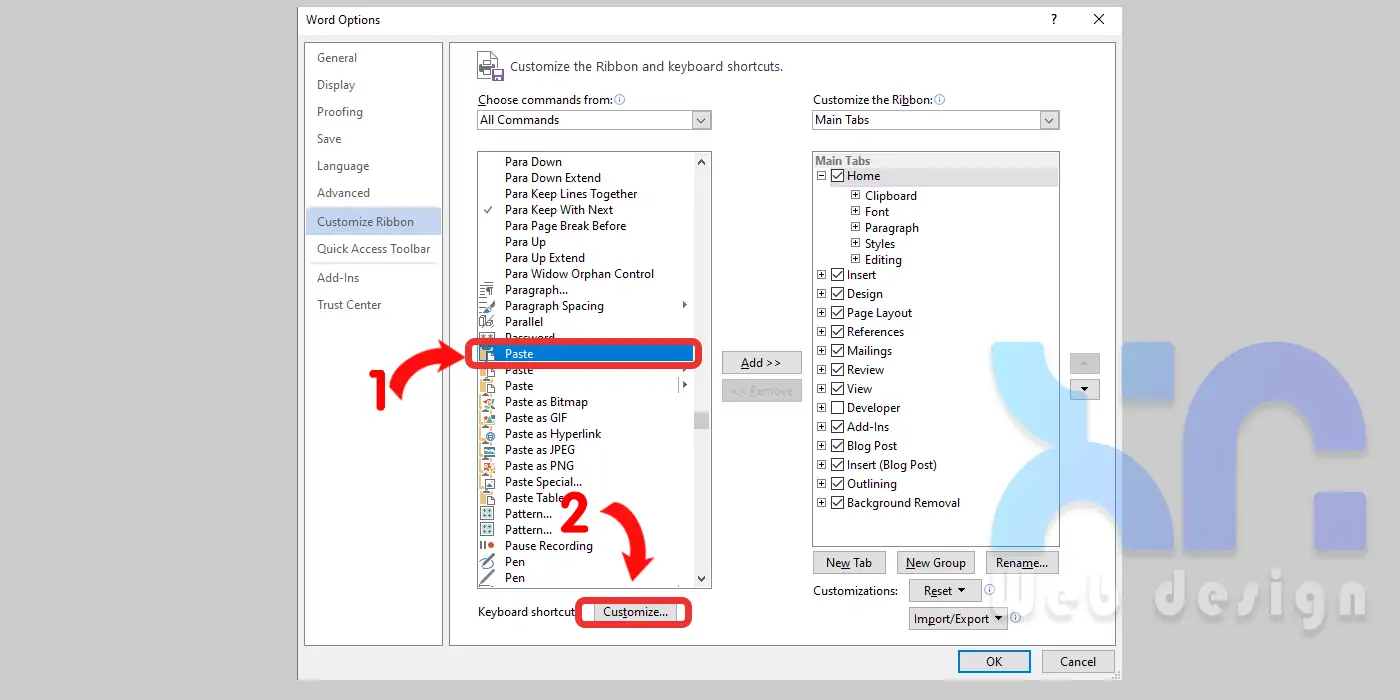Click the Paste as Bitmap command icon

click(x=487, y=402)
